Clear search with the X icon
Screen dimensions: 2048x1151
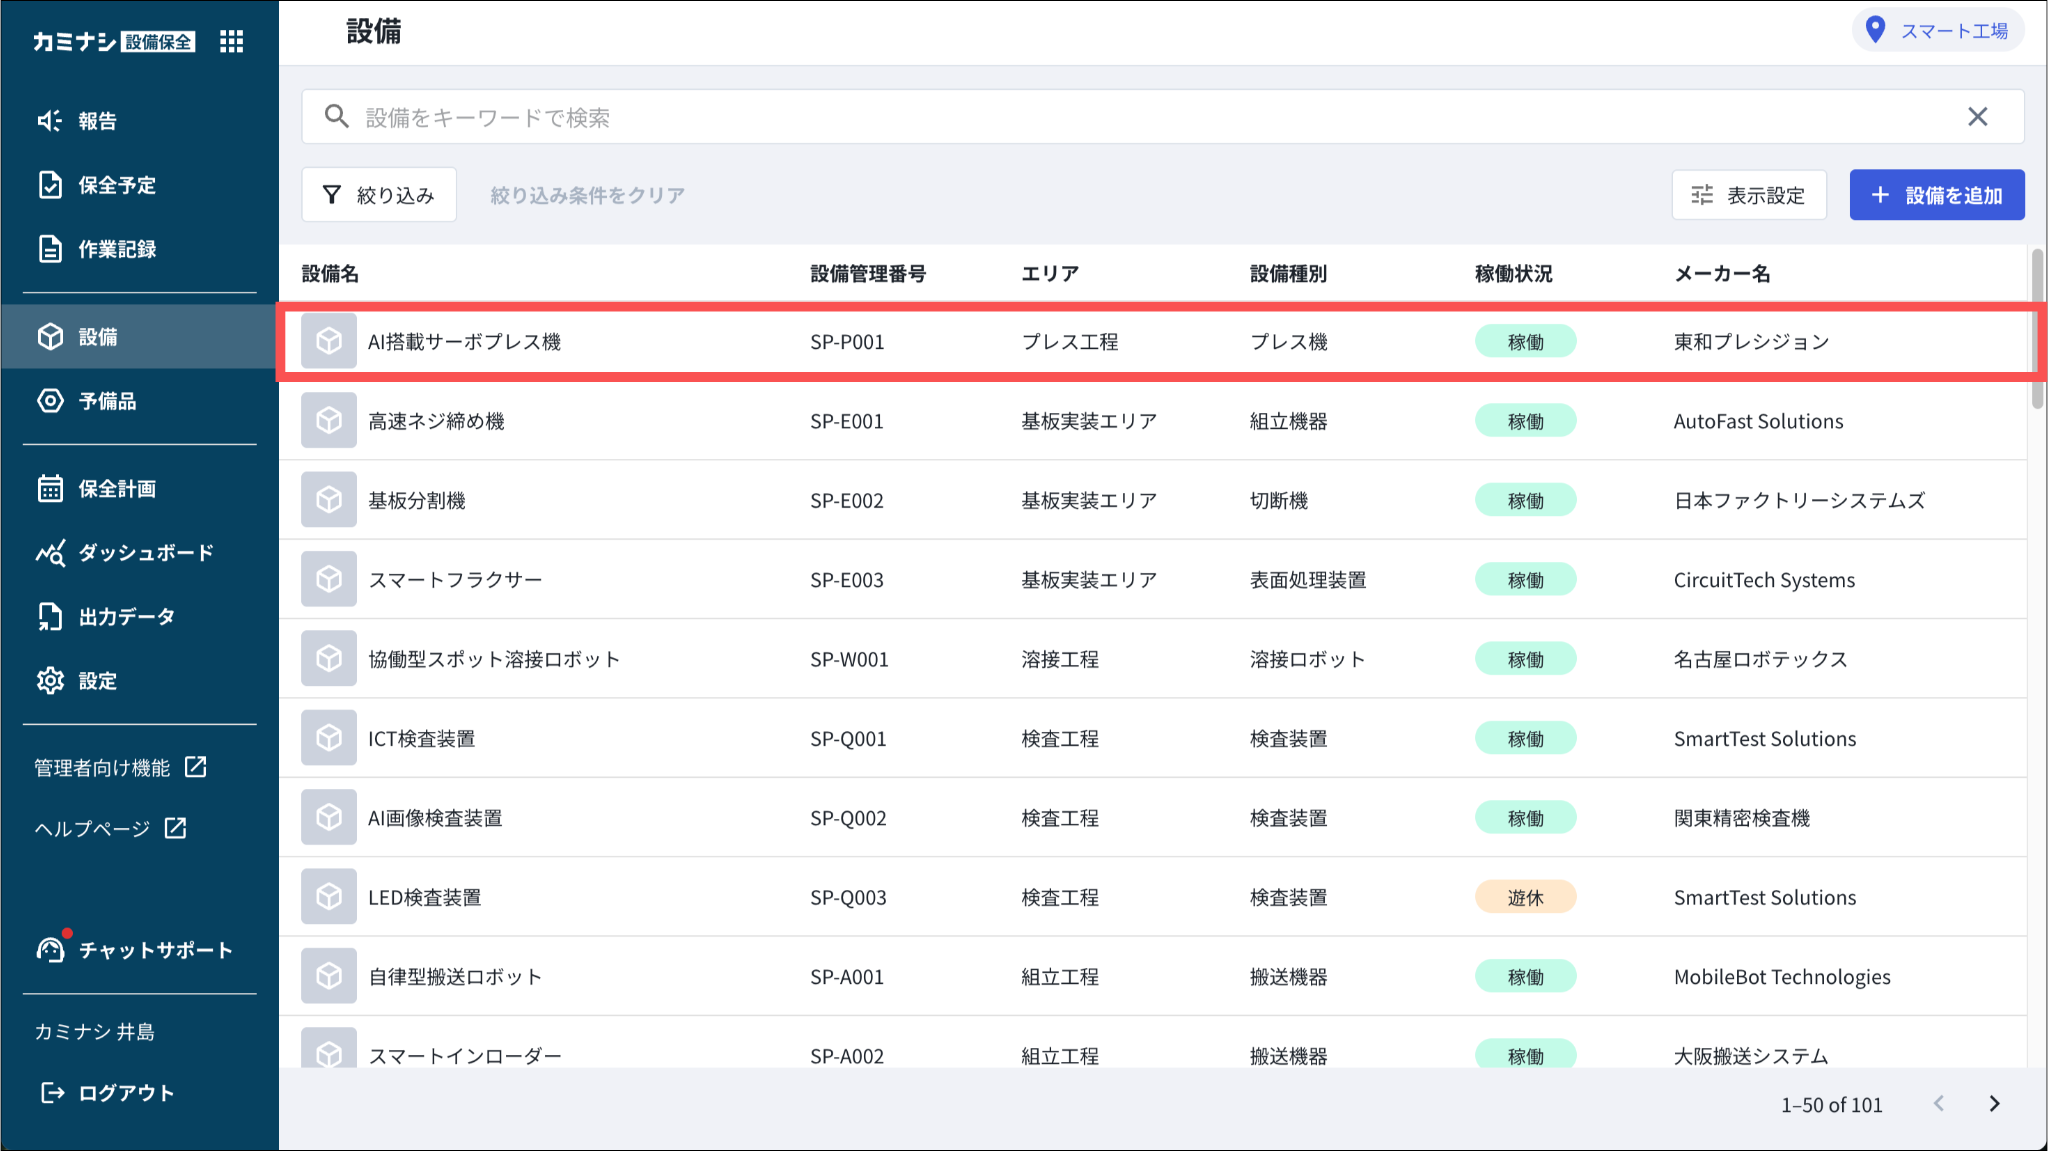pyautogui.click(x=1977, y=117)
